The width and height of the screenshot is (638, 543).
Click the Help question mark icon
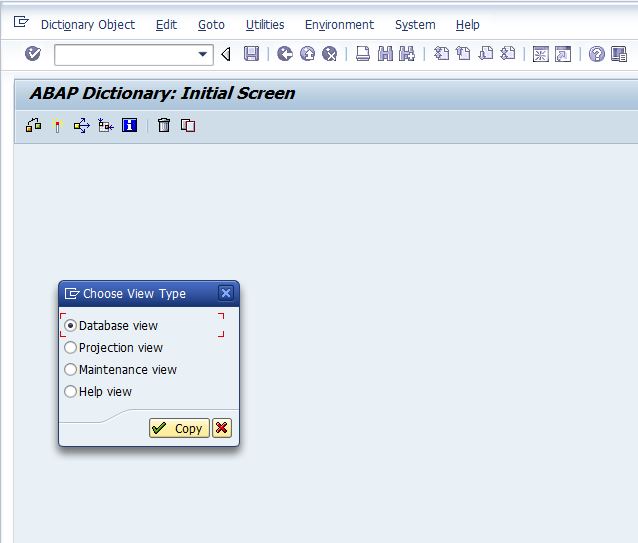pos(596,54)
